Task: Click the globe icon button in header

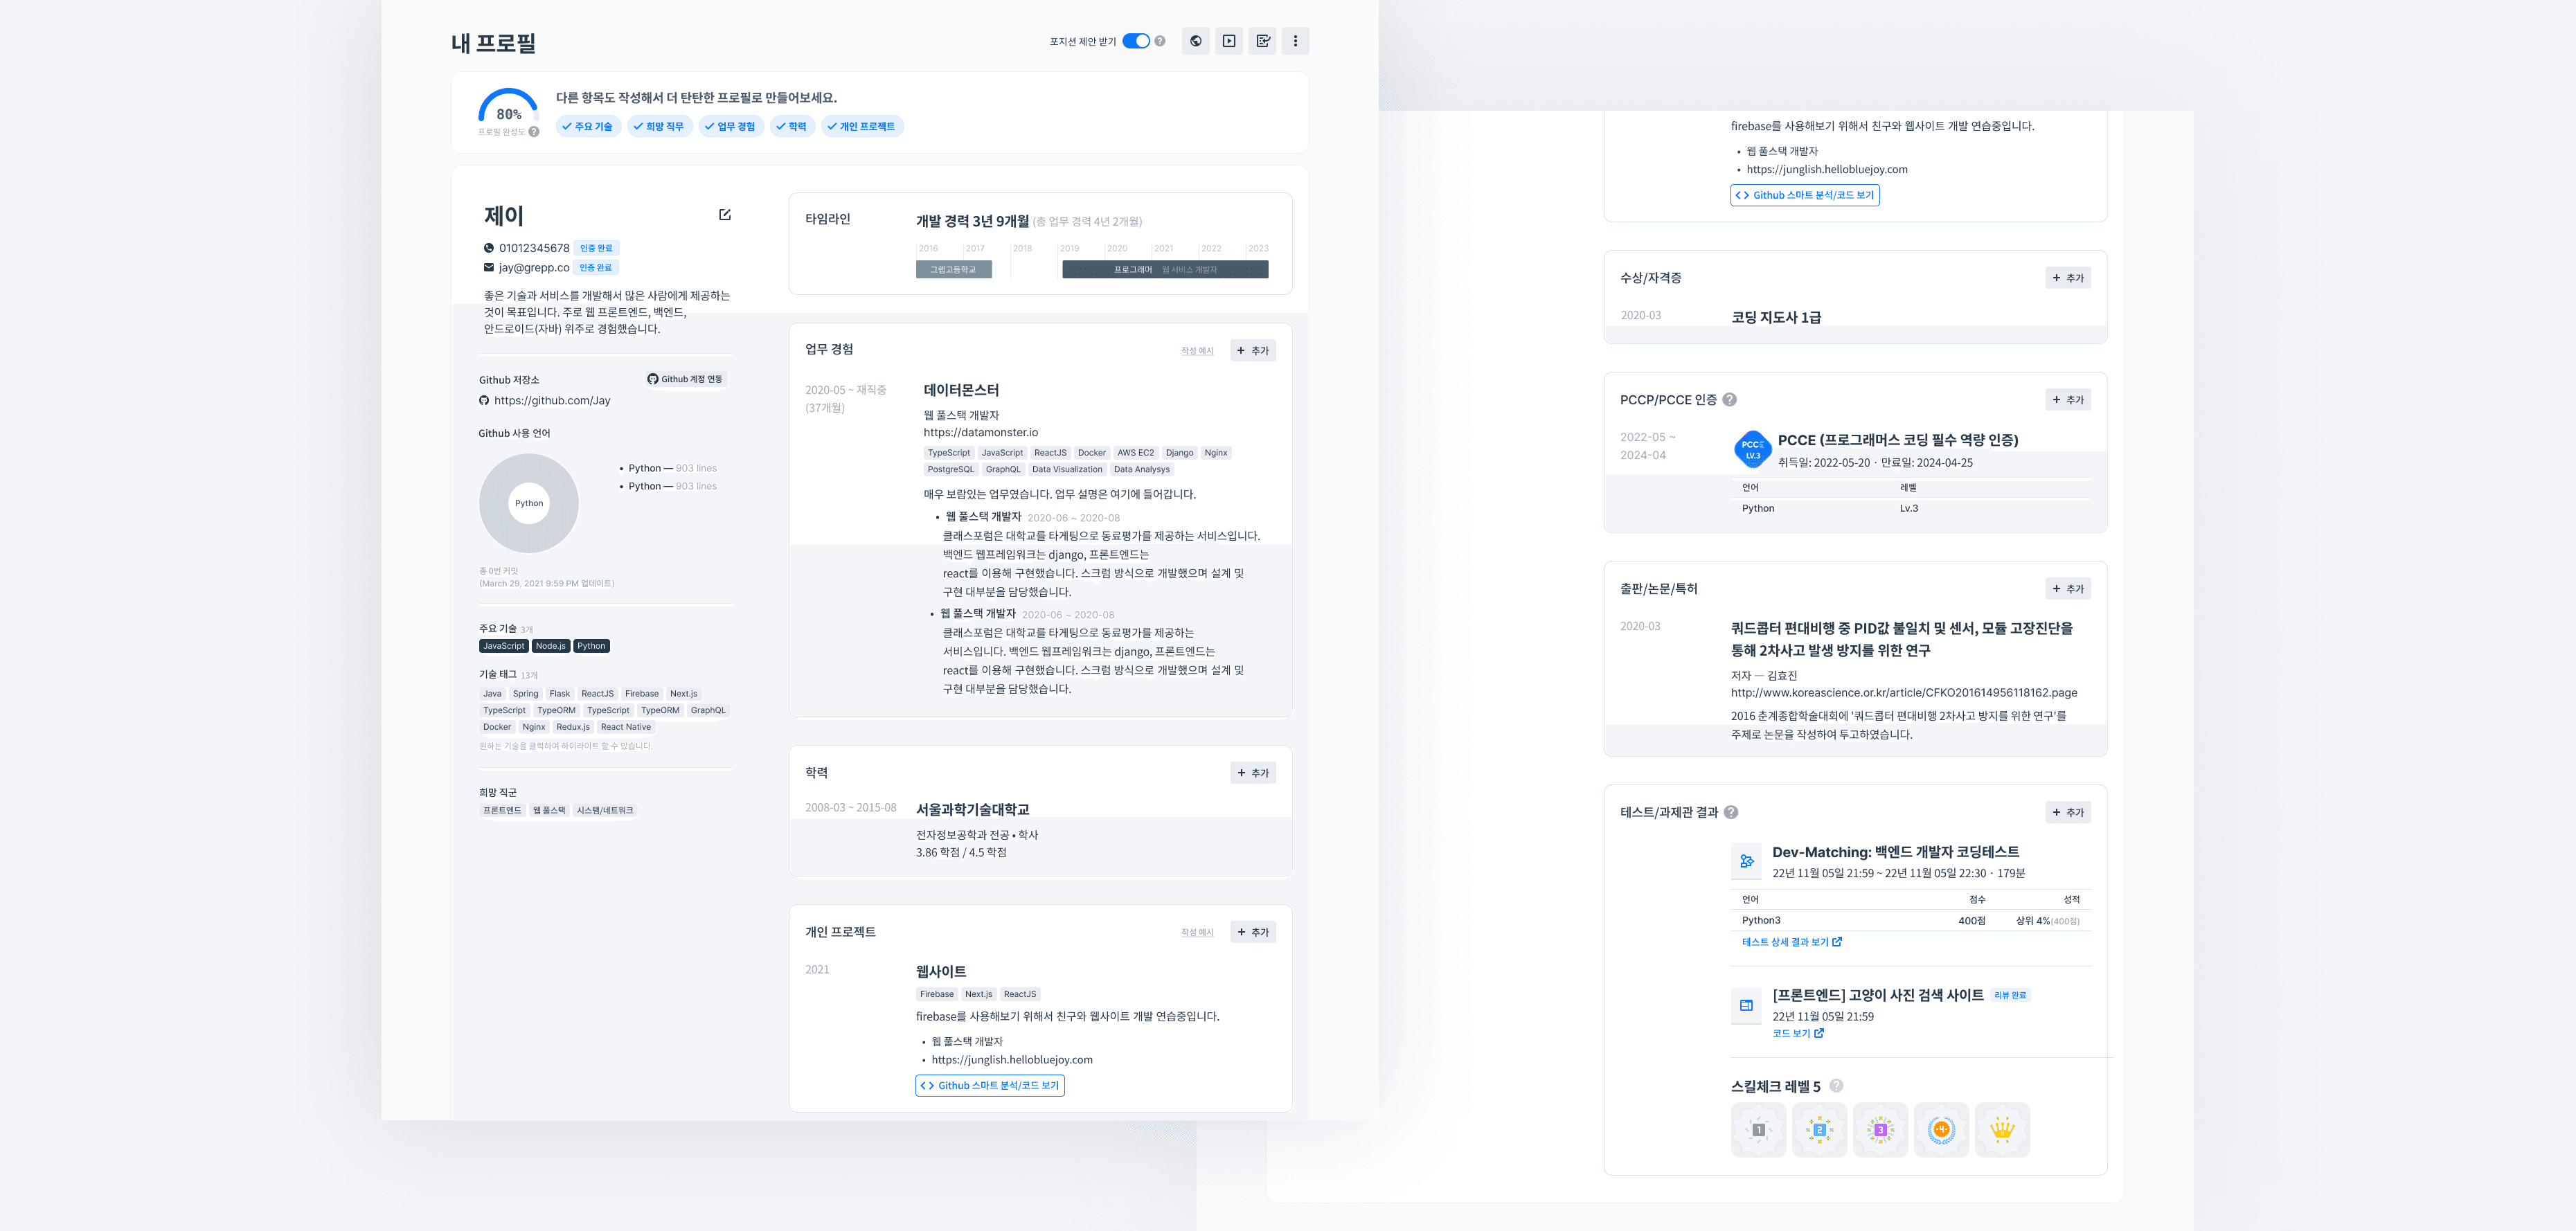Action: coord(1195,41)
